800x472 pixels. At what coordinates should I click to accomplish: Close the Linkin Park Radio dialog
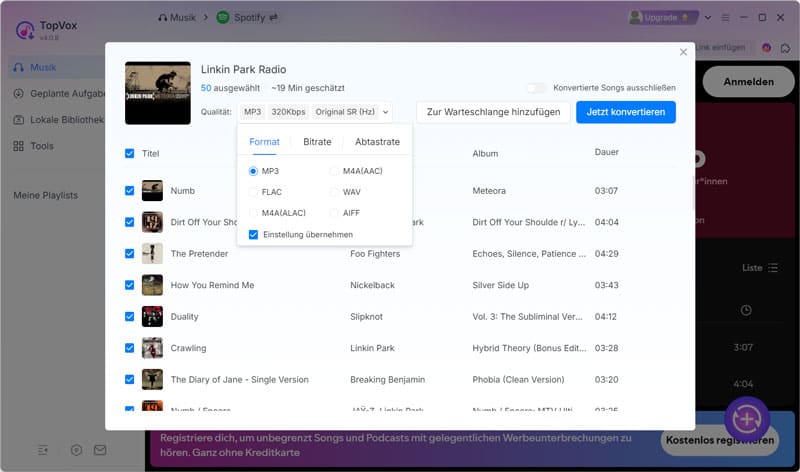coord(683,52)
